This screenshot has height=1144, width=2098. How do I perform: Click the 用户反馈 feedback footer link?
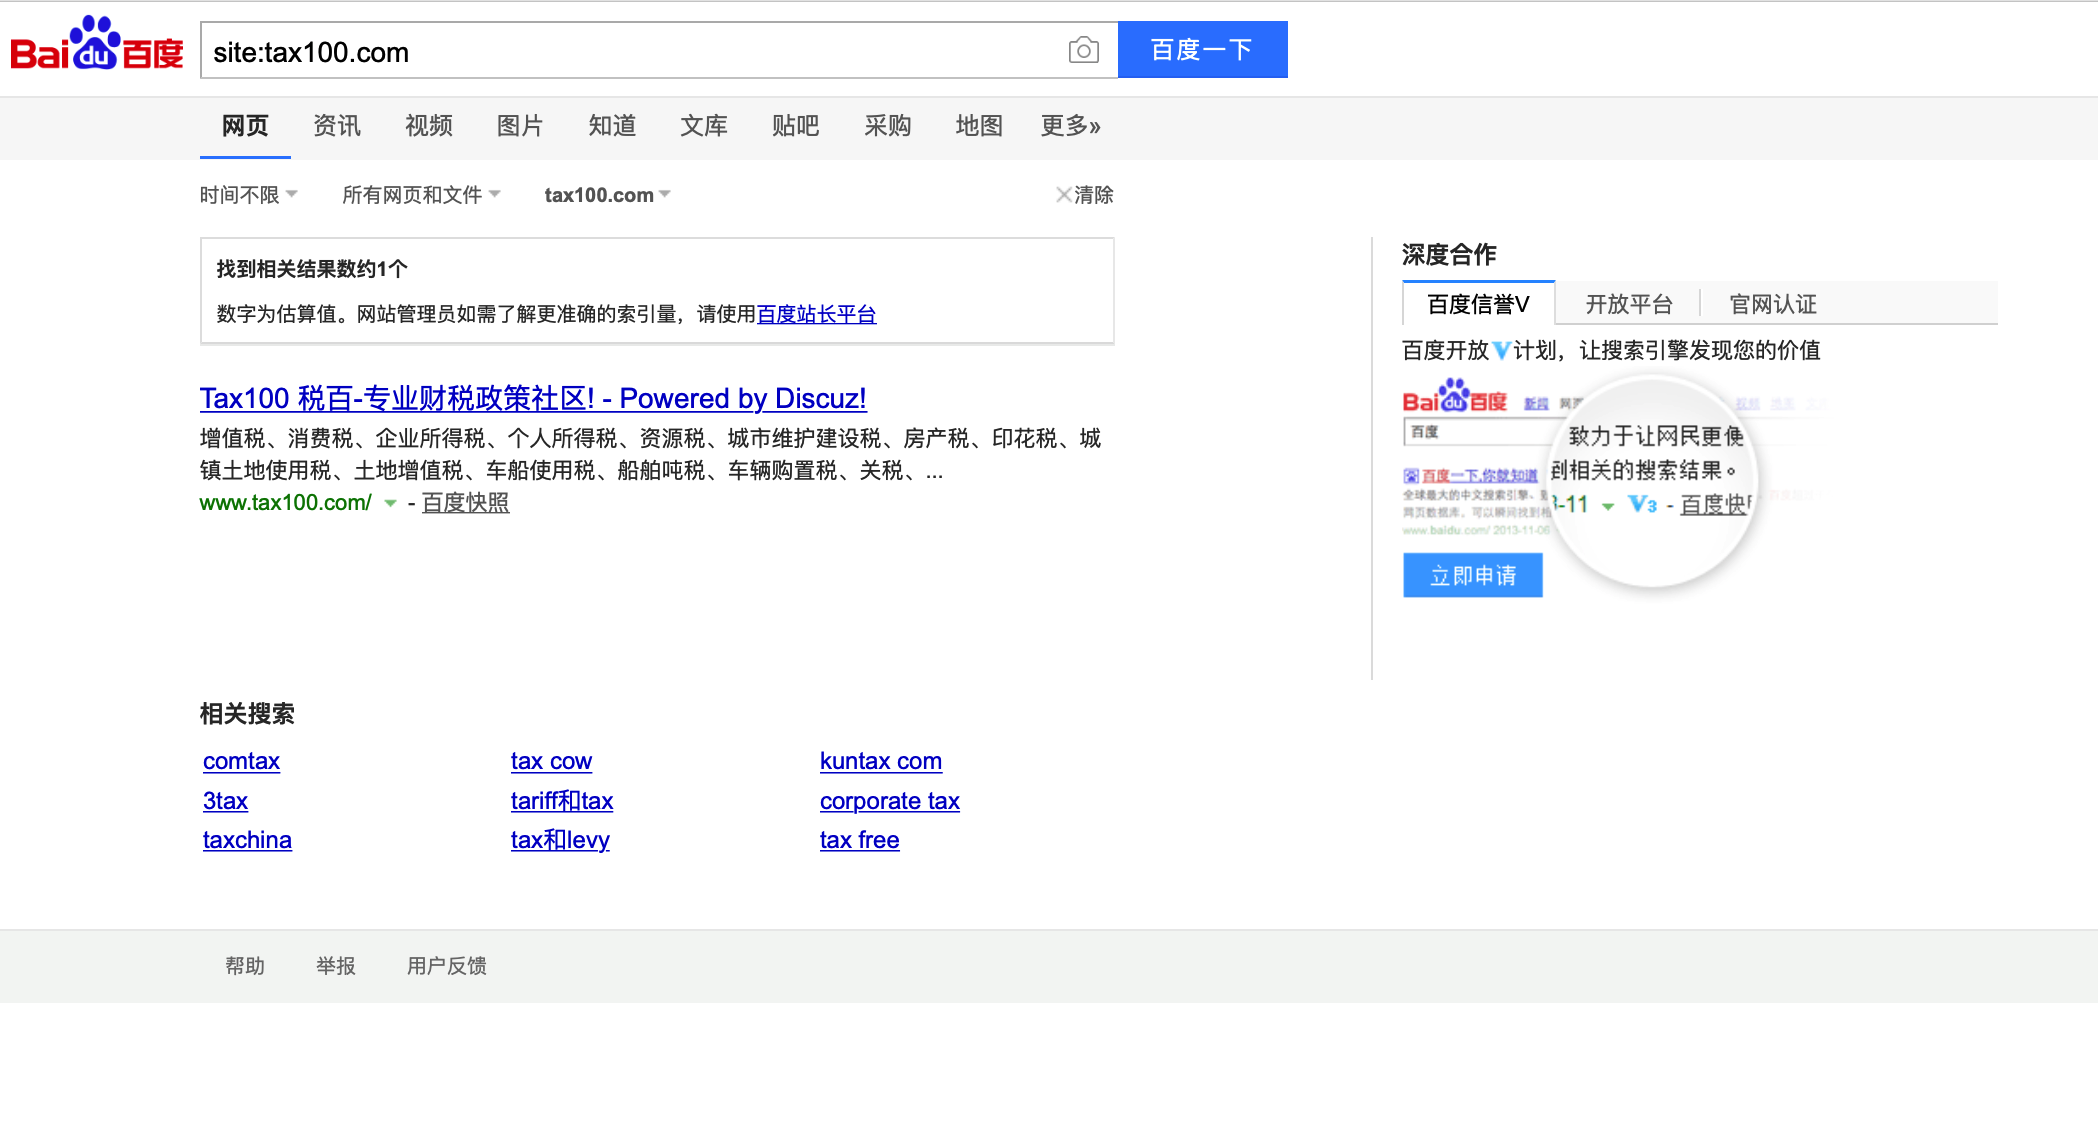point(447,966)
